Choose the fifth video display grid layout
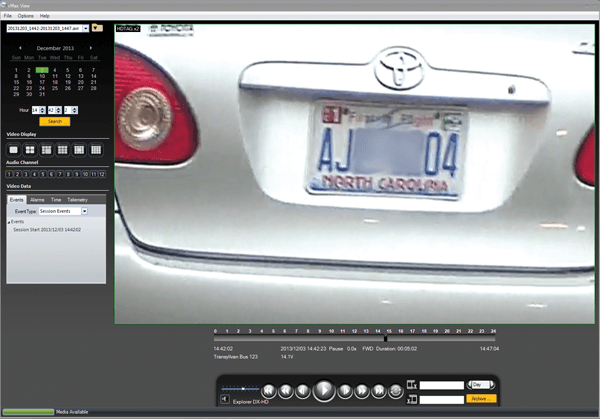This screenshot has height=419, width=600. pos(79,150)
